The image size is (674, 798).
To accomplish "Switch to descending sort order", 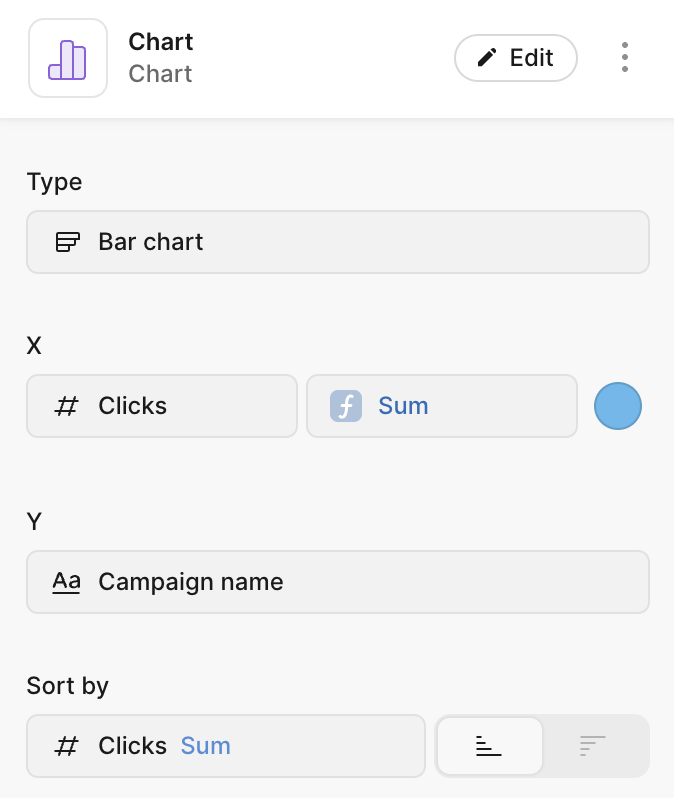I will (593, 746).
